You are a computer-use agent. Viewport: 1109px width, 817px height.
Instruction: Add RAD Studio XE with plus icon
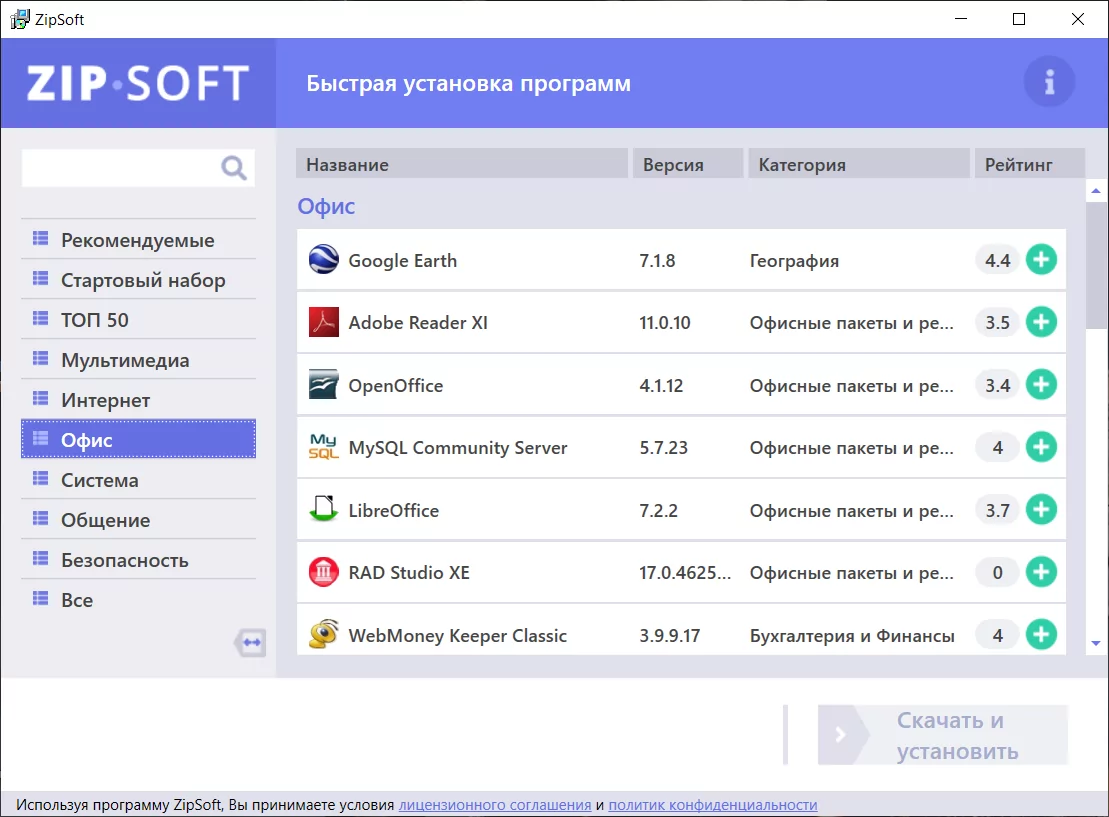(1041, 572)
